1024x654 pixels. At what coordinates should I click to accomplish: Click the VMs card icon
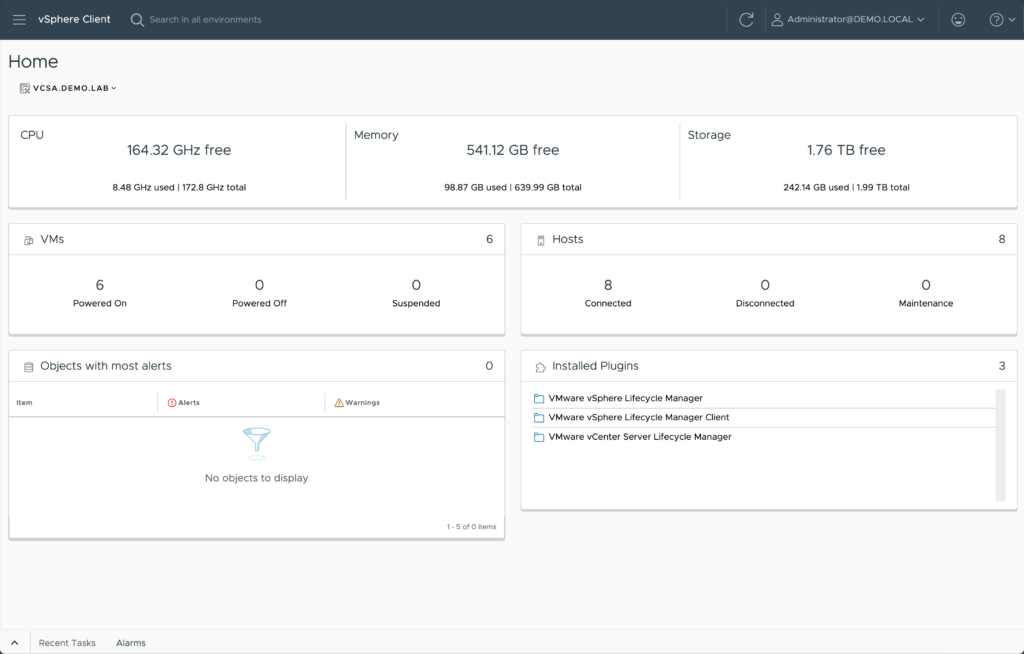[x=28, y=240]
